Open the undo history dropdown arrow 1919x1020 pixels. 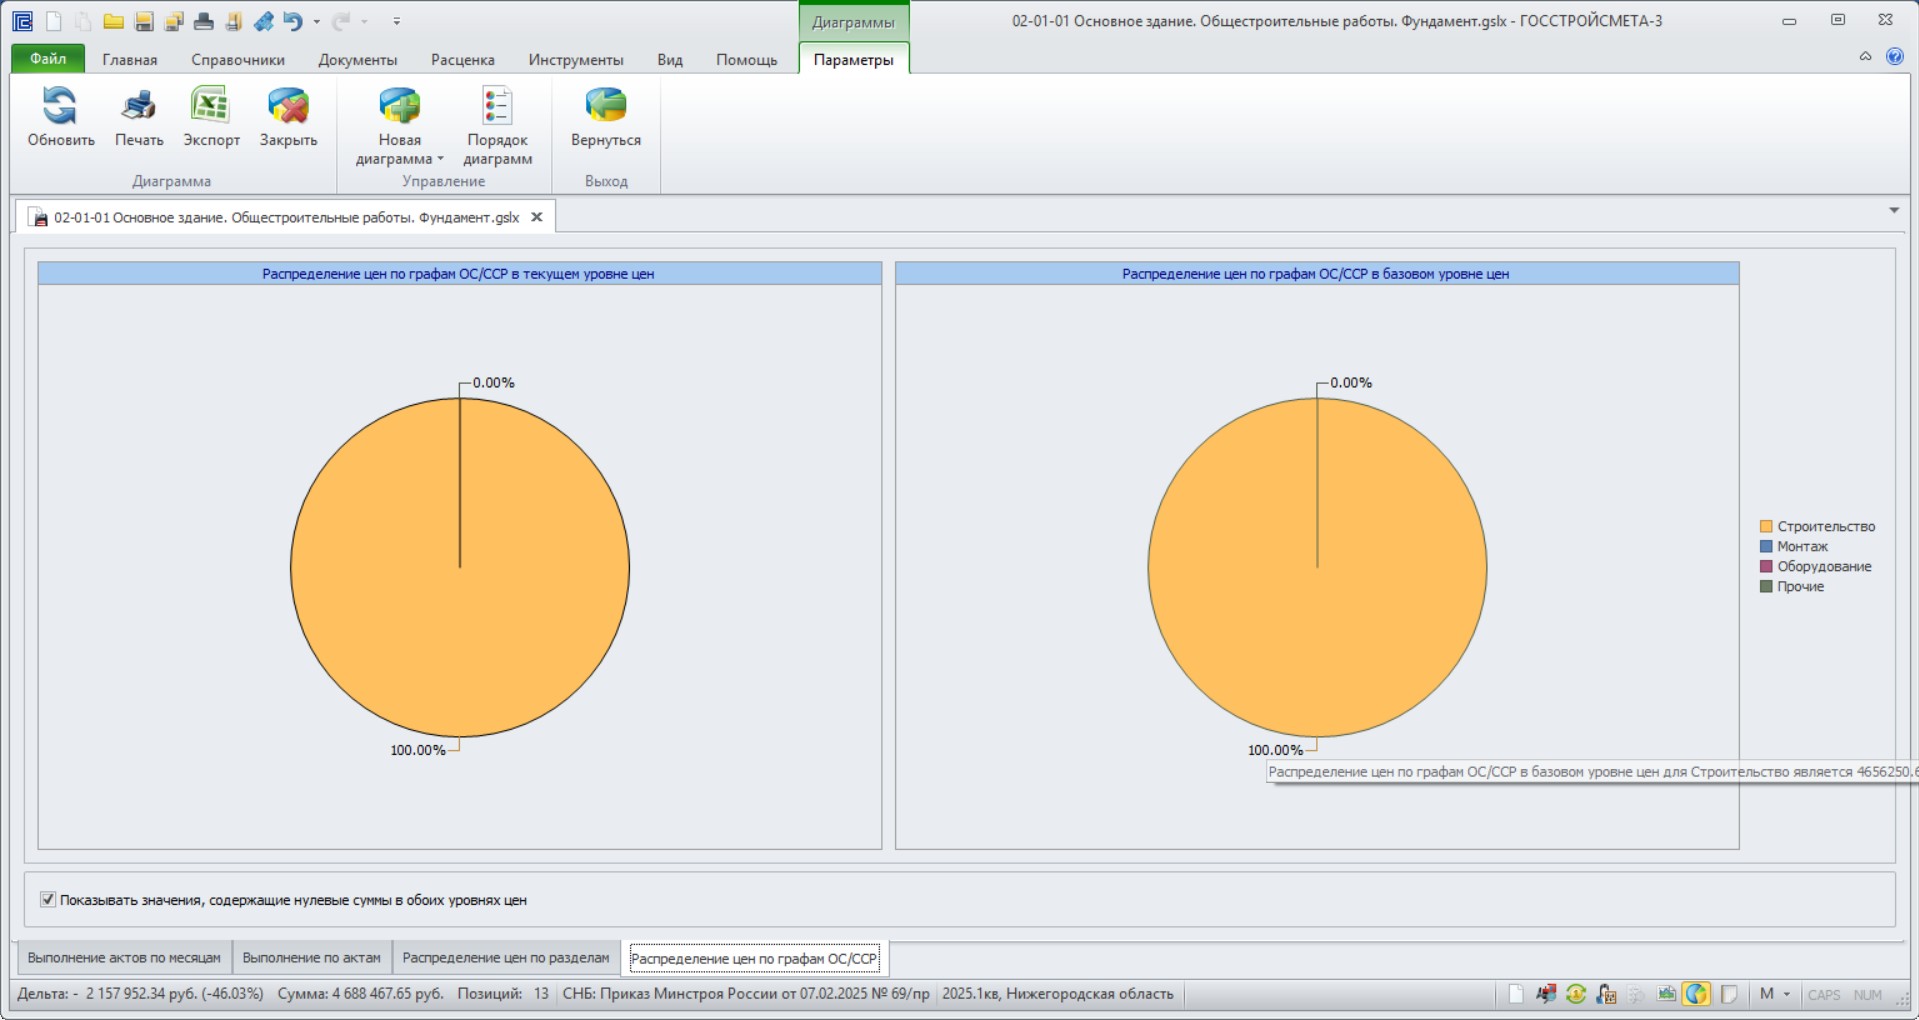[317, 21]
